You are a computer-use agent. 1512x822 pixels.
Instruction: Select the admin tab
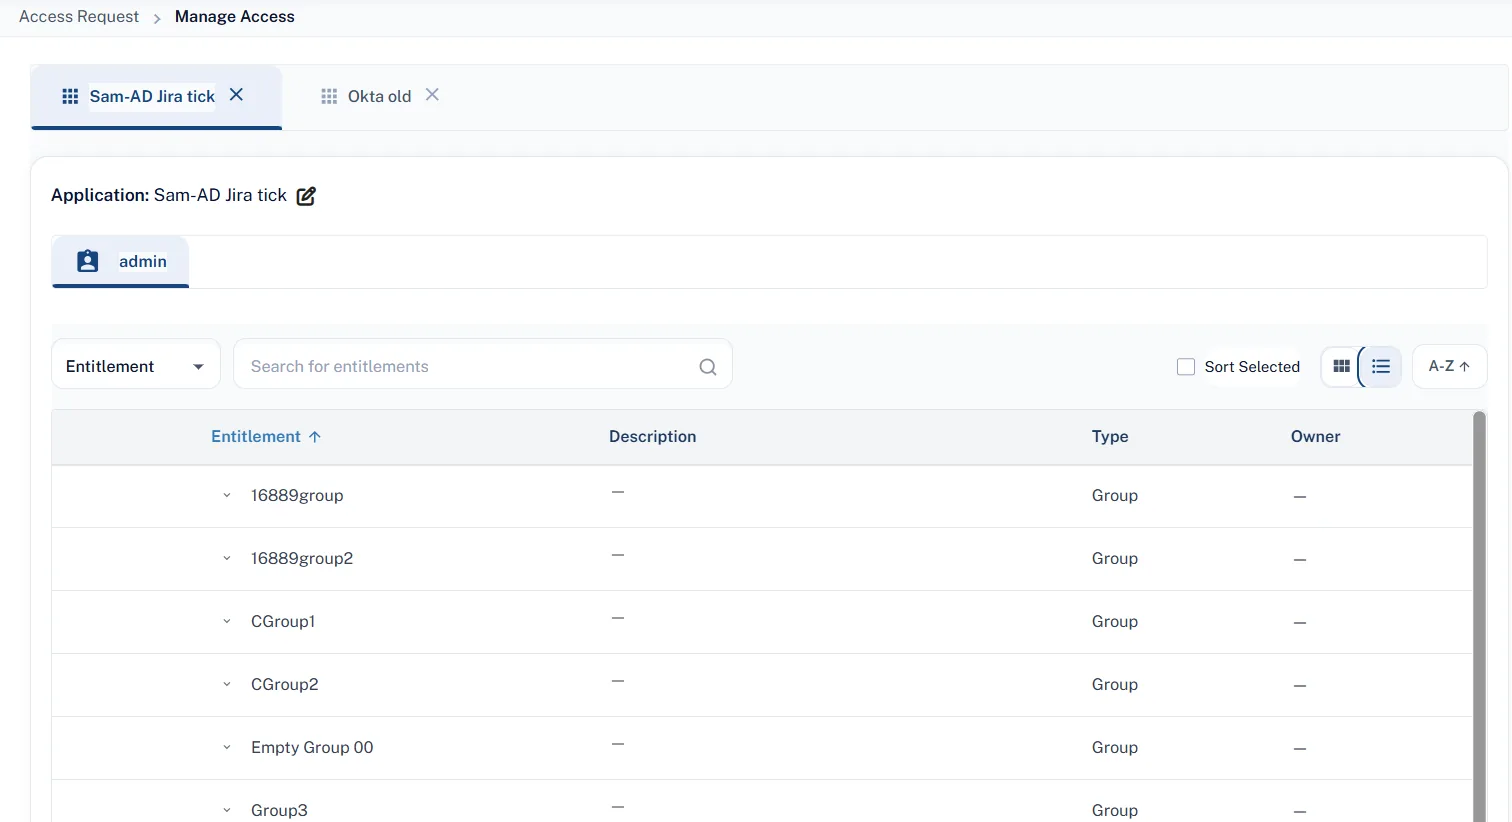coord(120,262)
